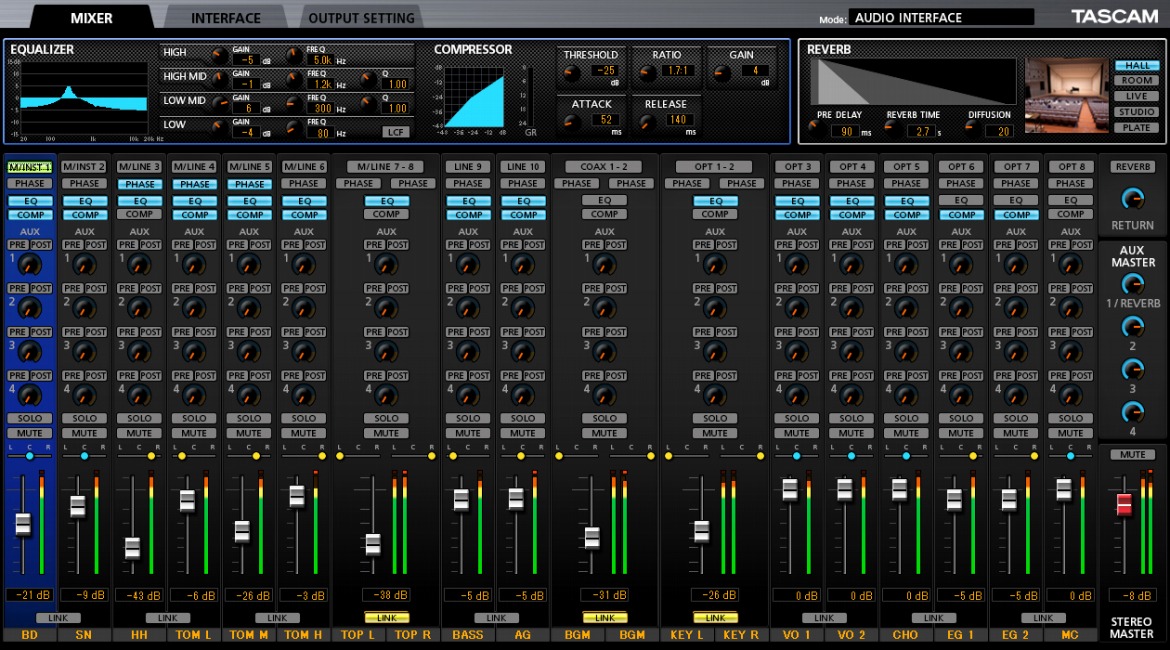Click the PHASE button on the BD channel
The height and width of the screenshot is (650, 1170).
click(29, 183)
